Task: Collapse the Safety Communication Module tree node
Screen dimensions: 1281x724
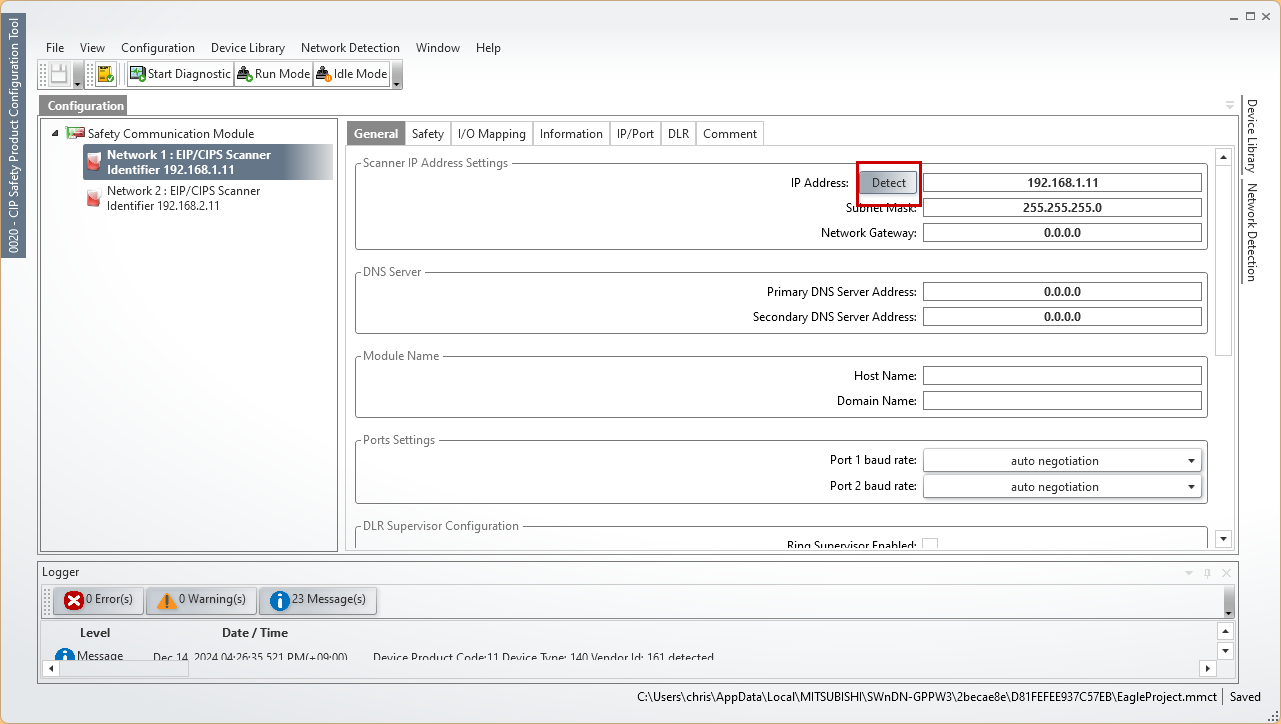Action: [x=55, y=133]
